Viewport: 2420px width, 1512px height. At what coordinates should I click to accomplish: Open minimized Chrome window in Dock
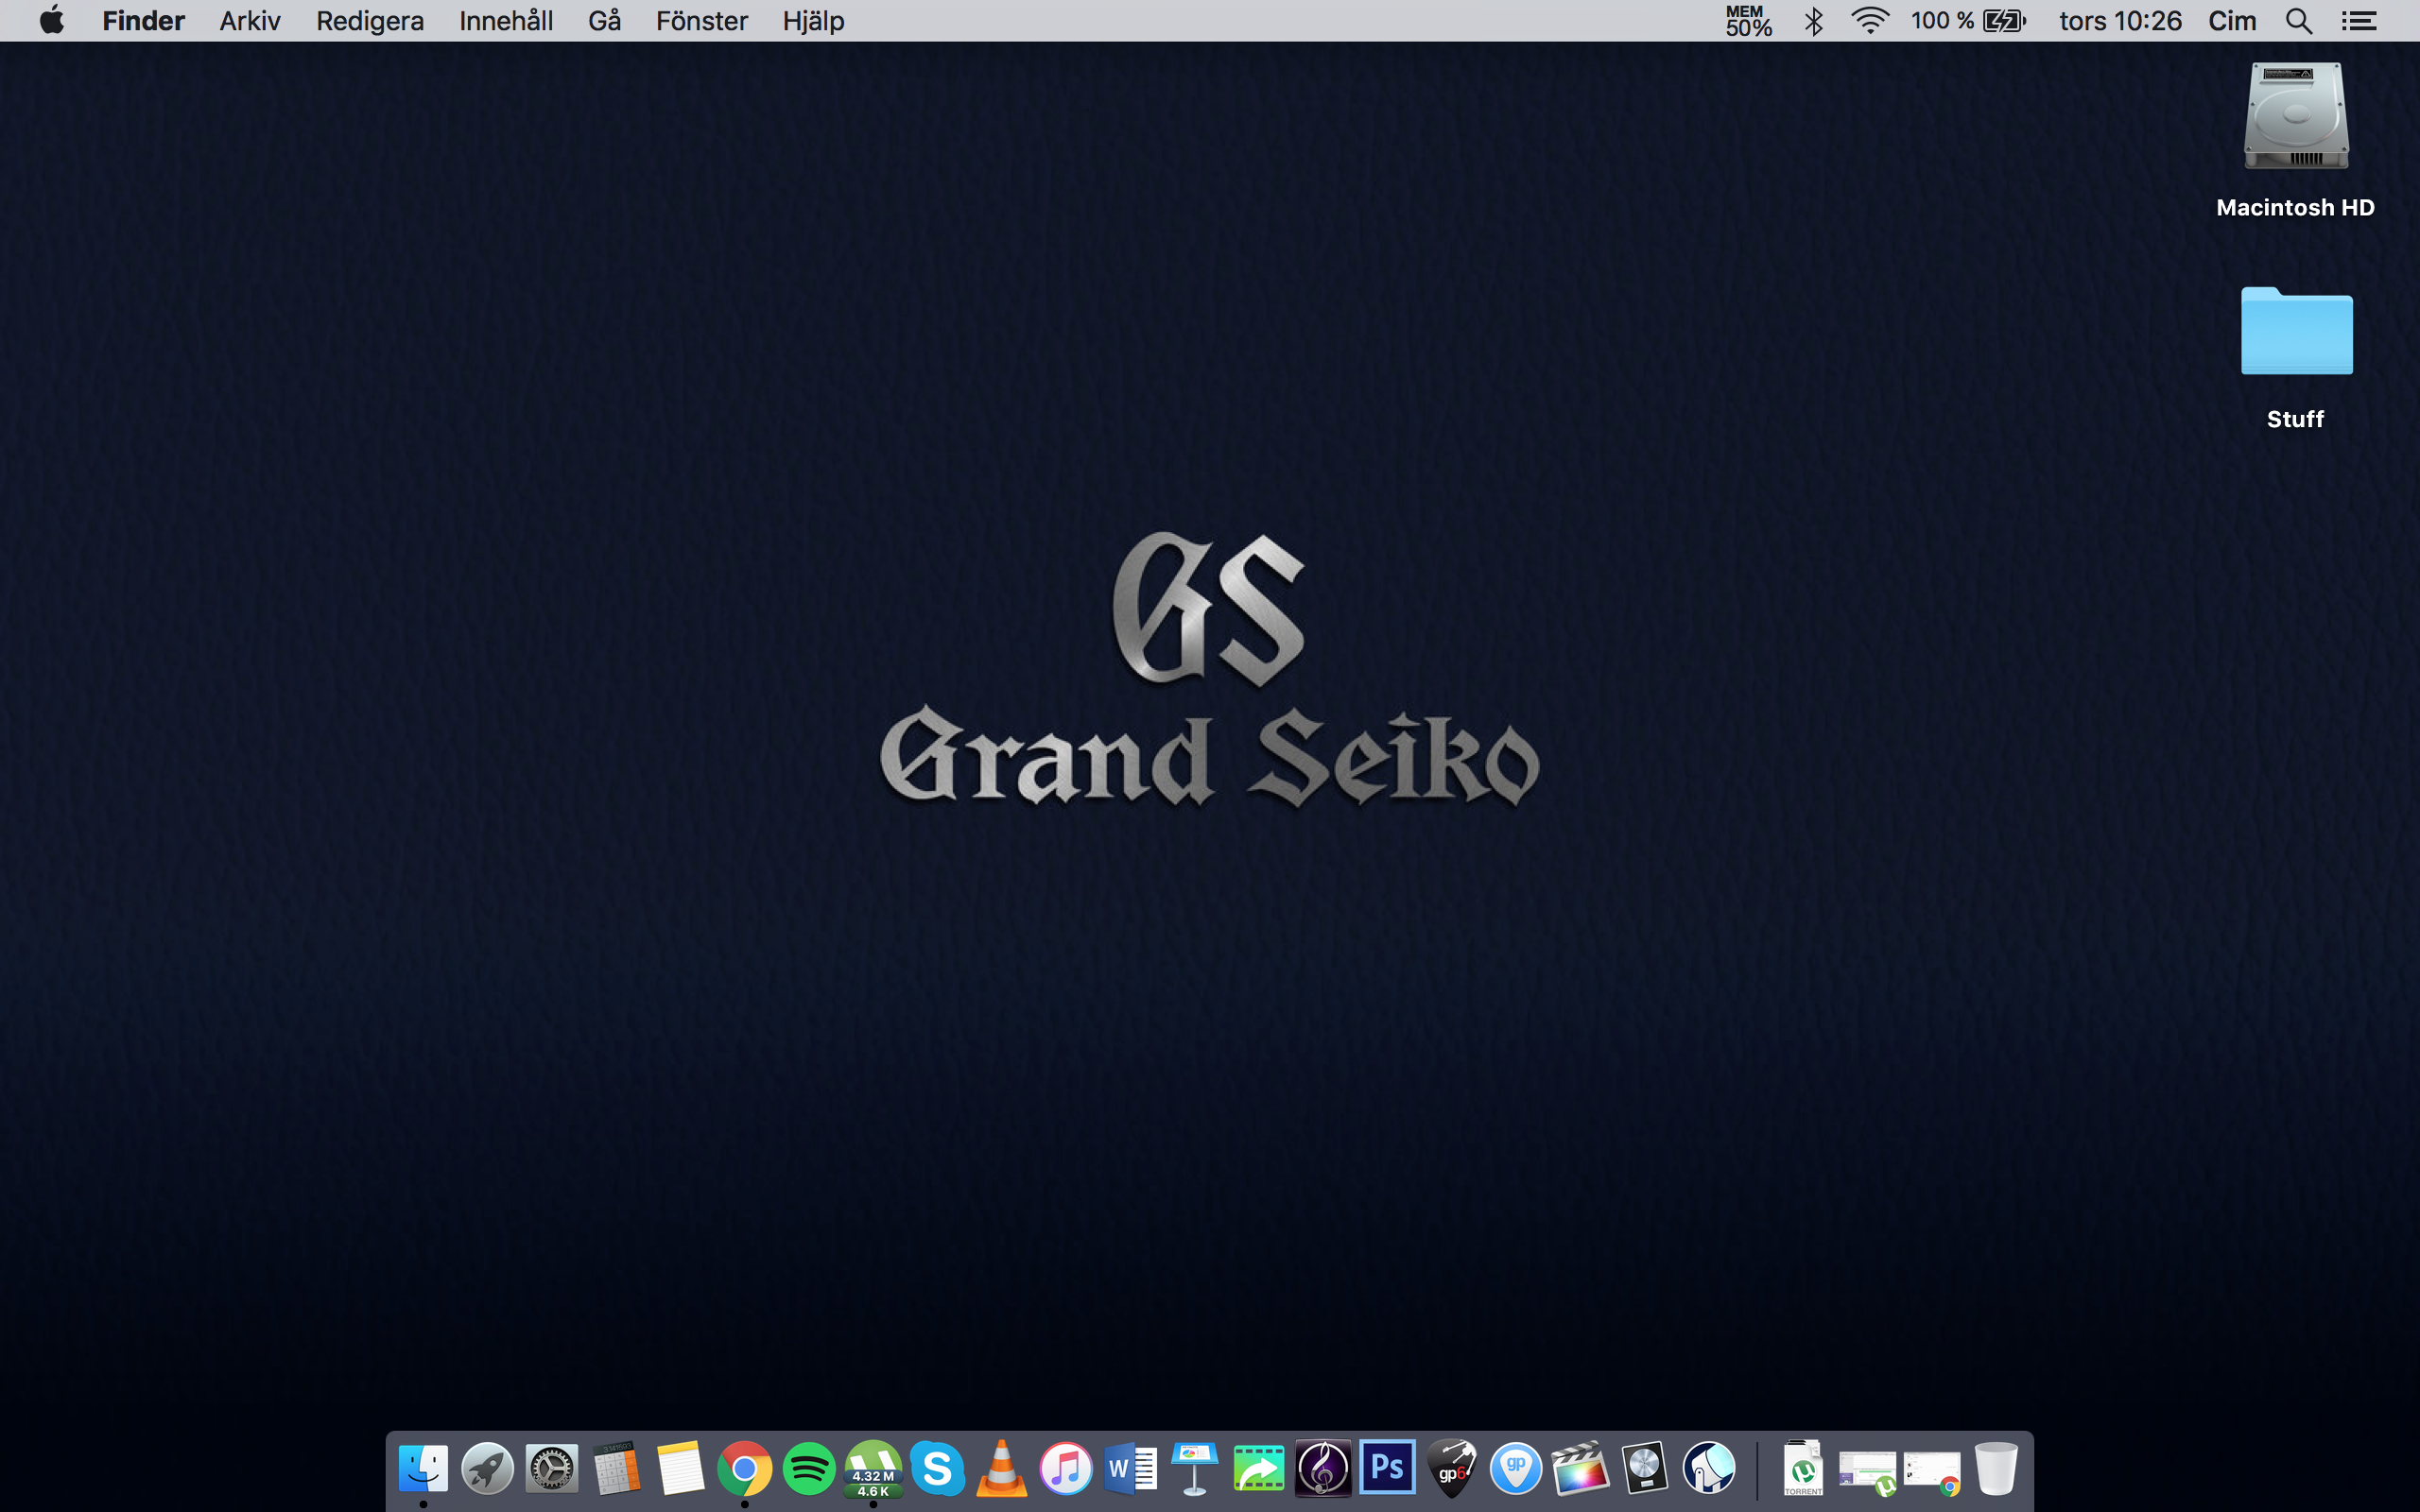click(x=1932, y=1472)
